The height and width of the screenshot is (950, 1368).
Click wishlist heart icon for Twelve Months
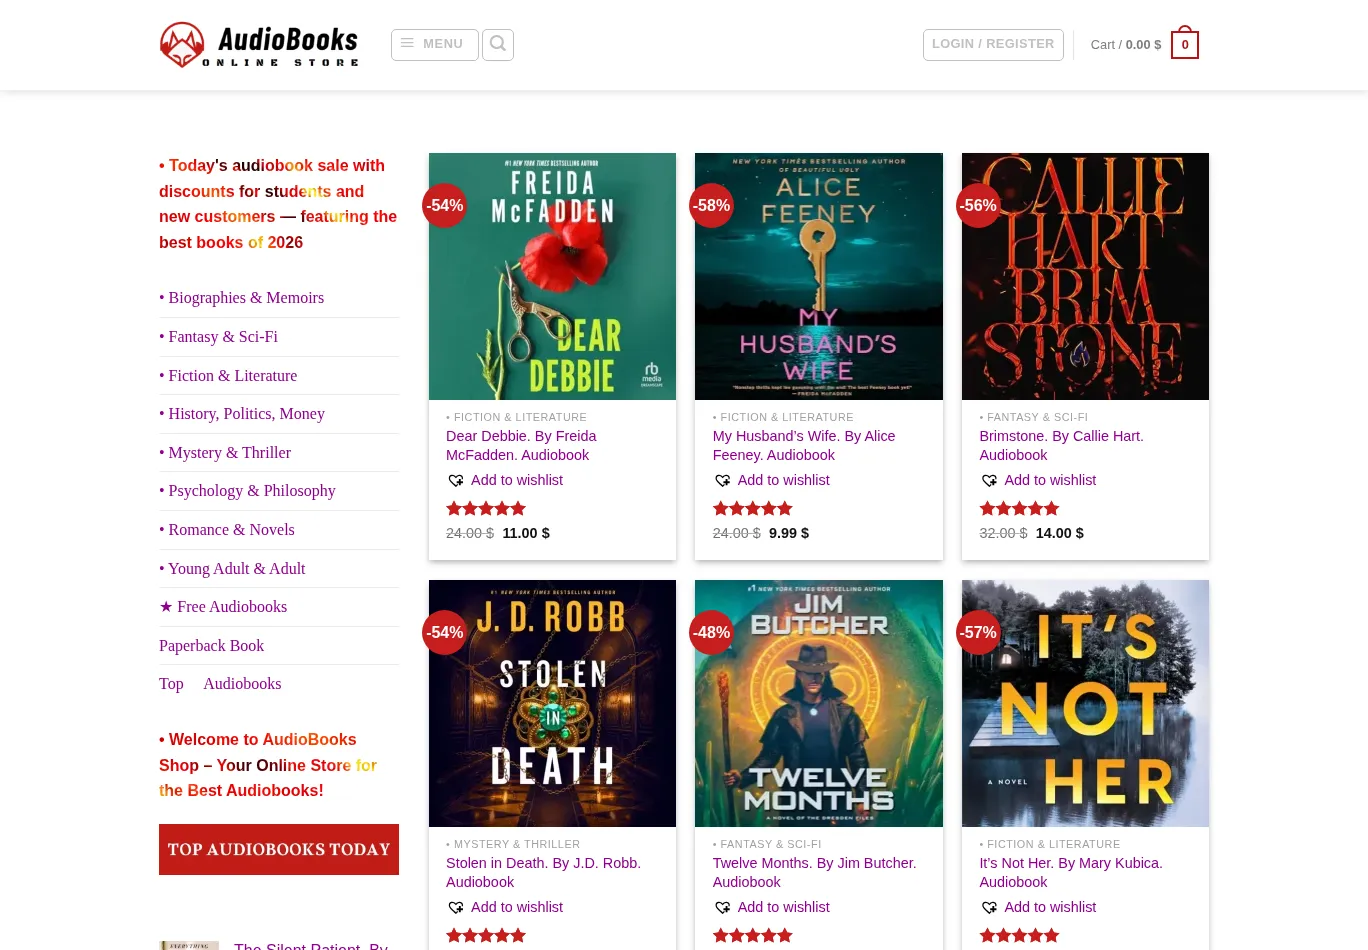point(722,908)
